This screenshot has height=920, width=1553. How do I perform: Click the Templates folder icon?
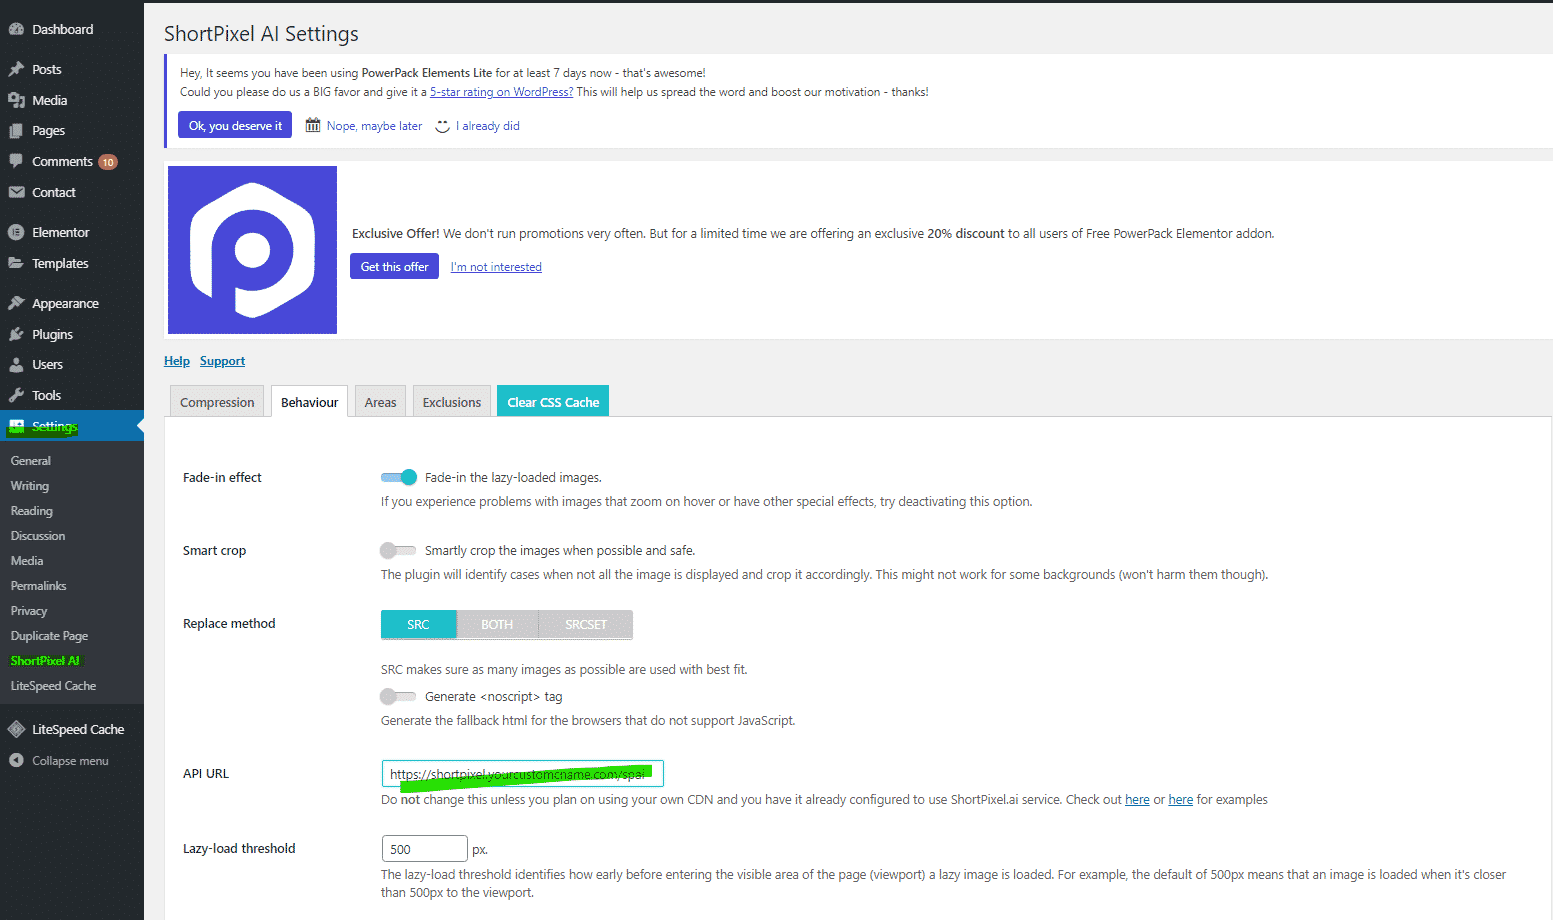(x=16, y=263)
